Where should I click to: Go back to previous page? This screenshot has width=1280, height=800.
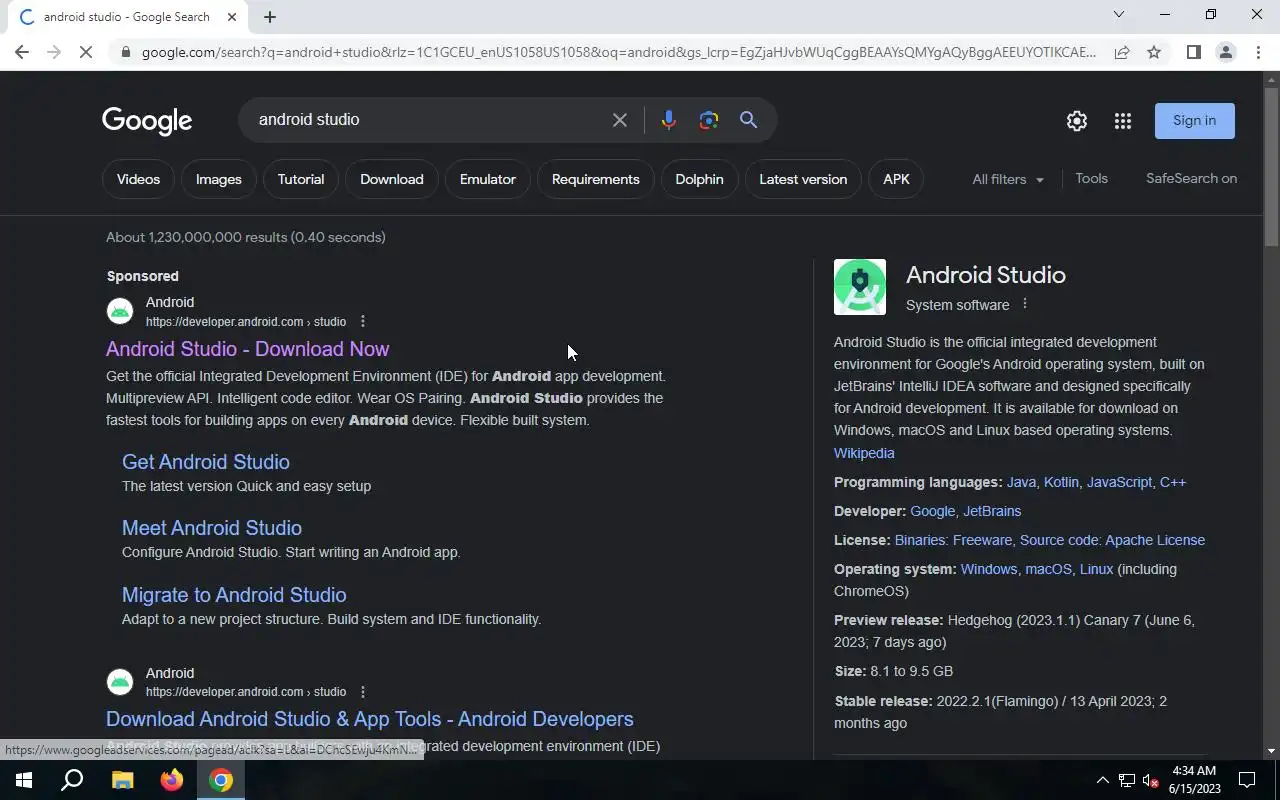coord(22,52)
